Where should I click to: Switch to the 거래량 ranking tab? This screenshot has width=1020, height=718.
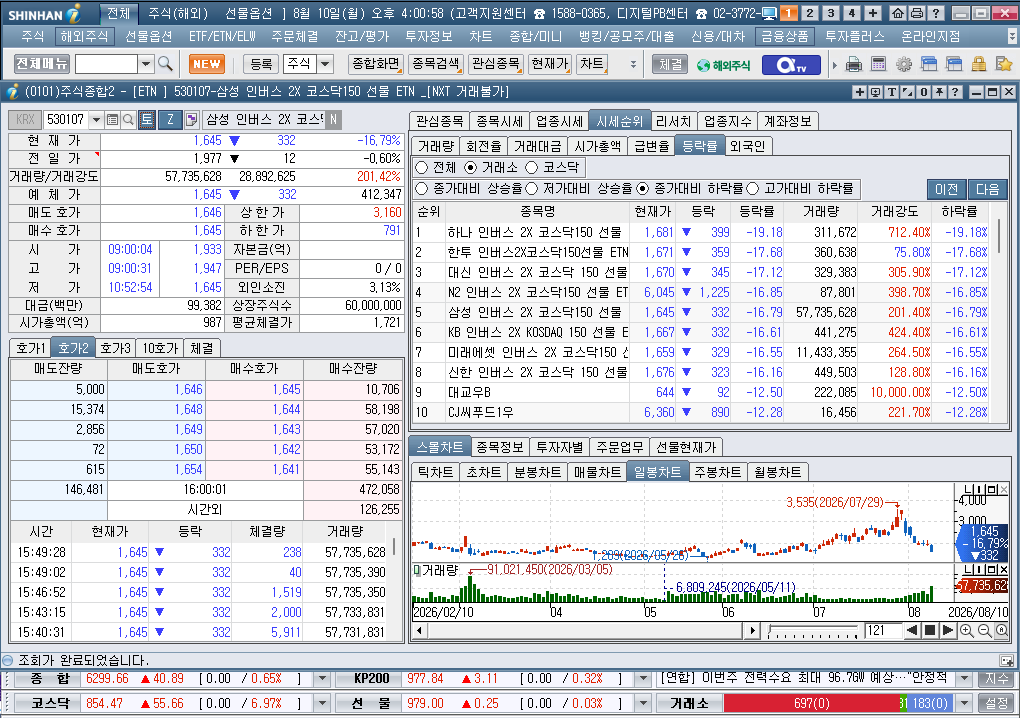coord(436,146)
